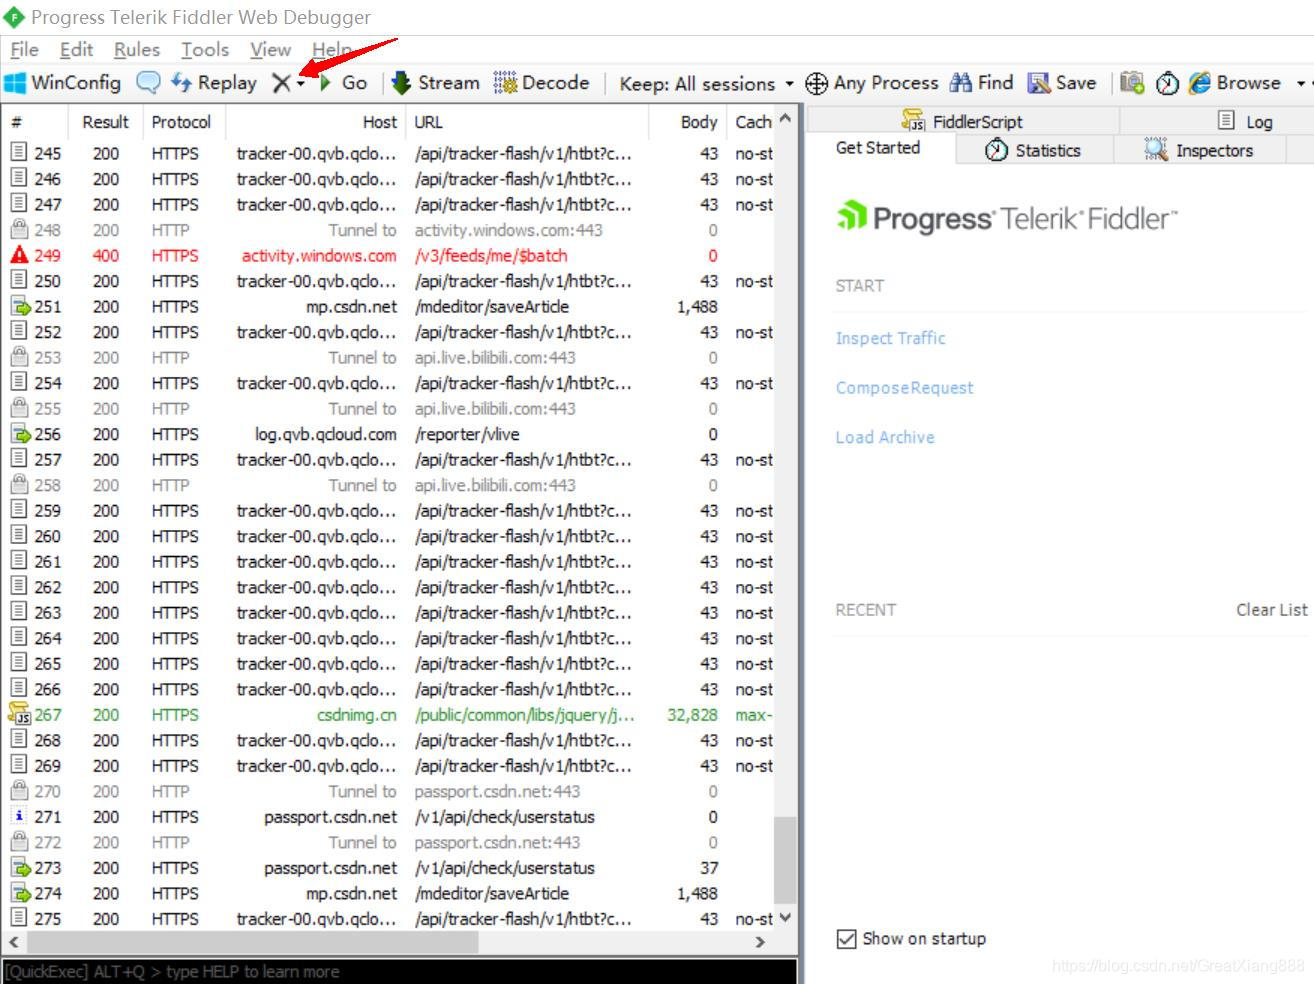
Task: Click the session list scroll-up arrow
Action: (x=785, y=119)
